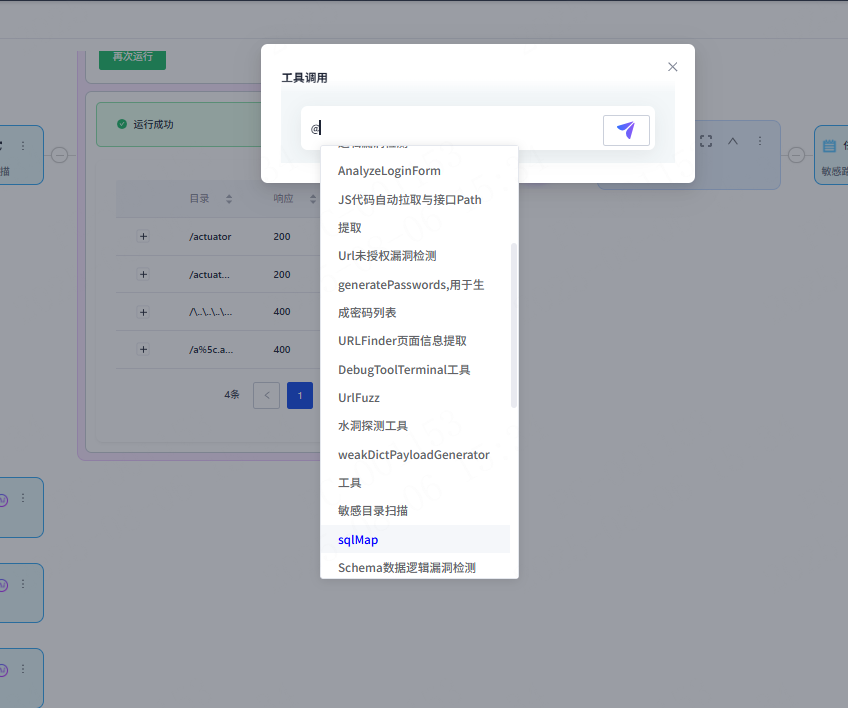Image resolution: width=848 pixels, height=708 pixels.
Task: Click the minus connector before the rightmost node
Action: [796, 155]
